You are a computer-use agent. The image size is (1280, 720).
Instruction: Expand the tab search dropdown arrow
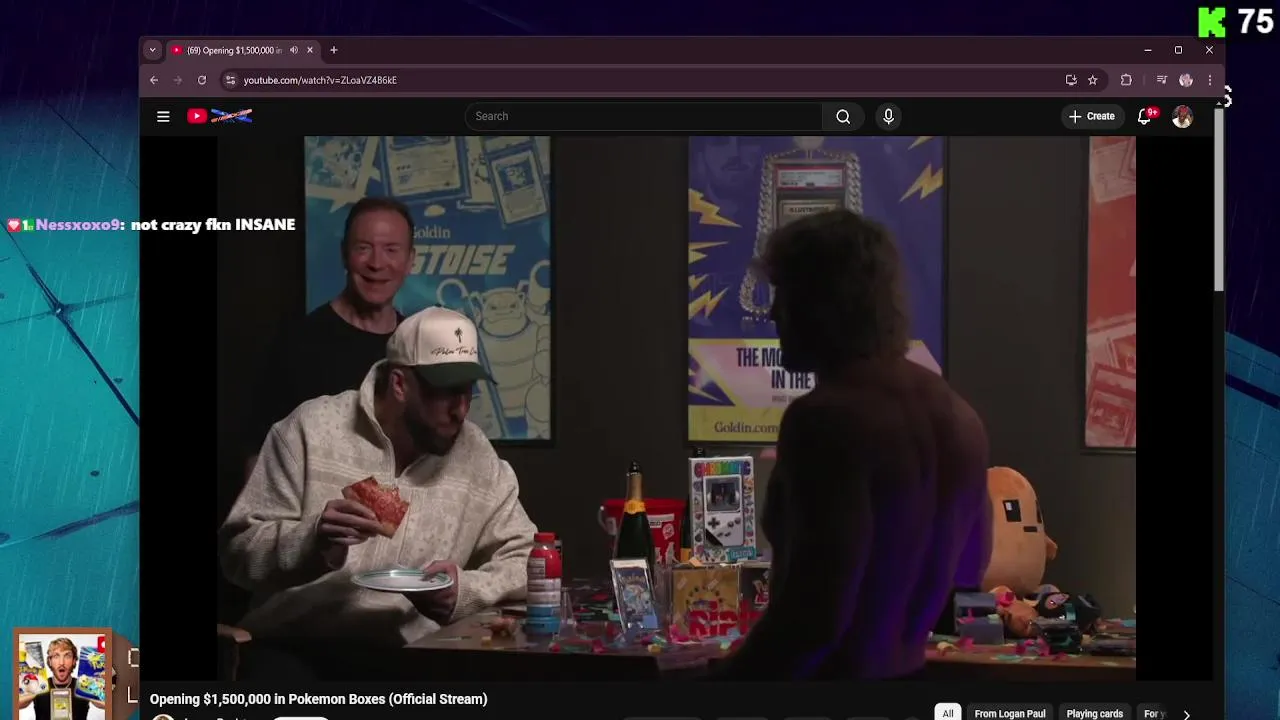pyautogui.click(x=152, y=50)
